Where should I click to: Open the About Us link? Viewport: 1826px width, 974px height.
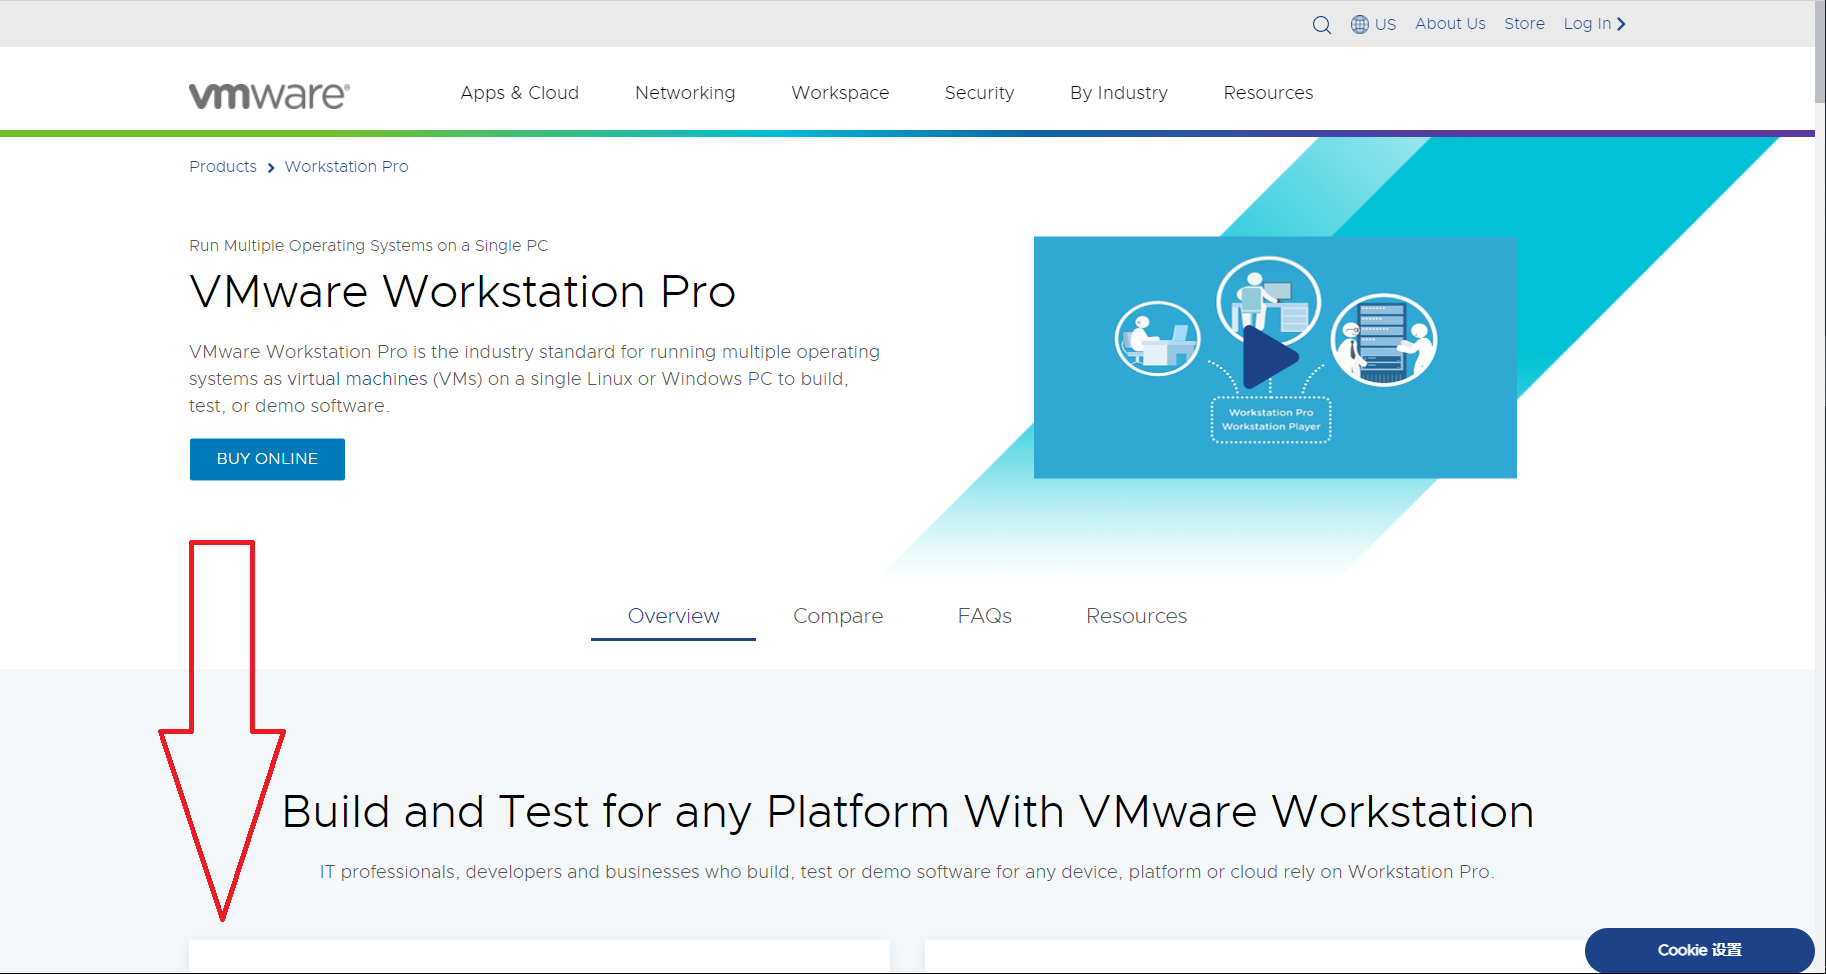pos(1450,23)
